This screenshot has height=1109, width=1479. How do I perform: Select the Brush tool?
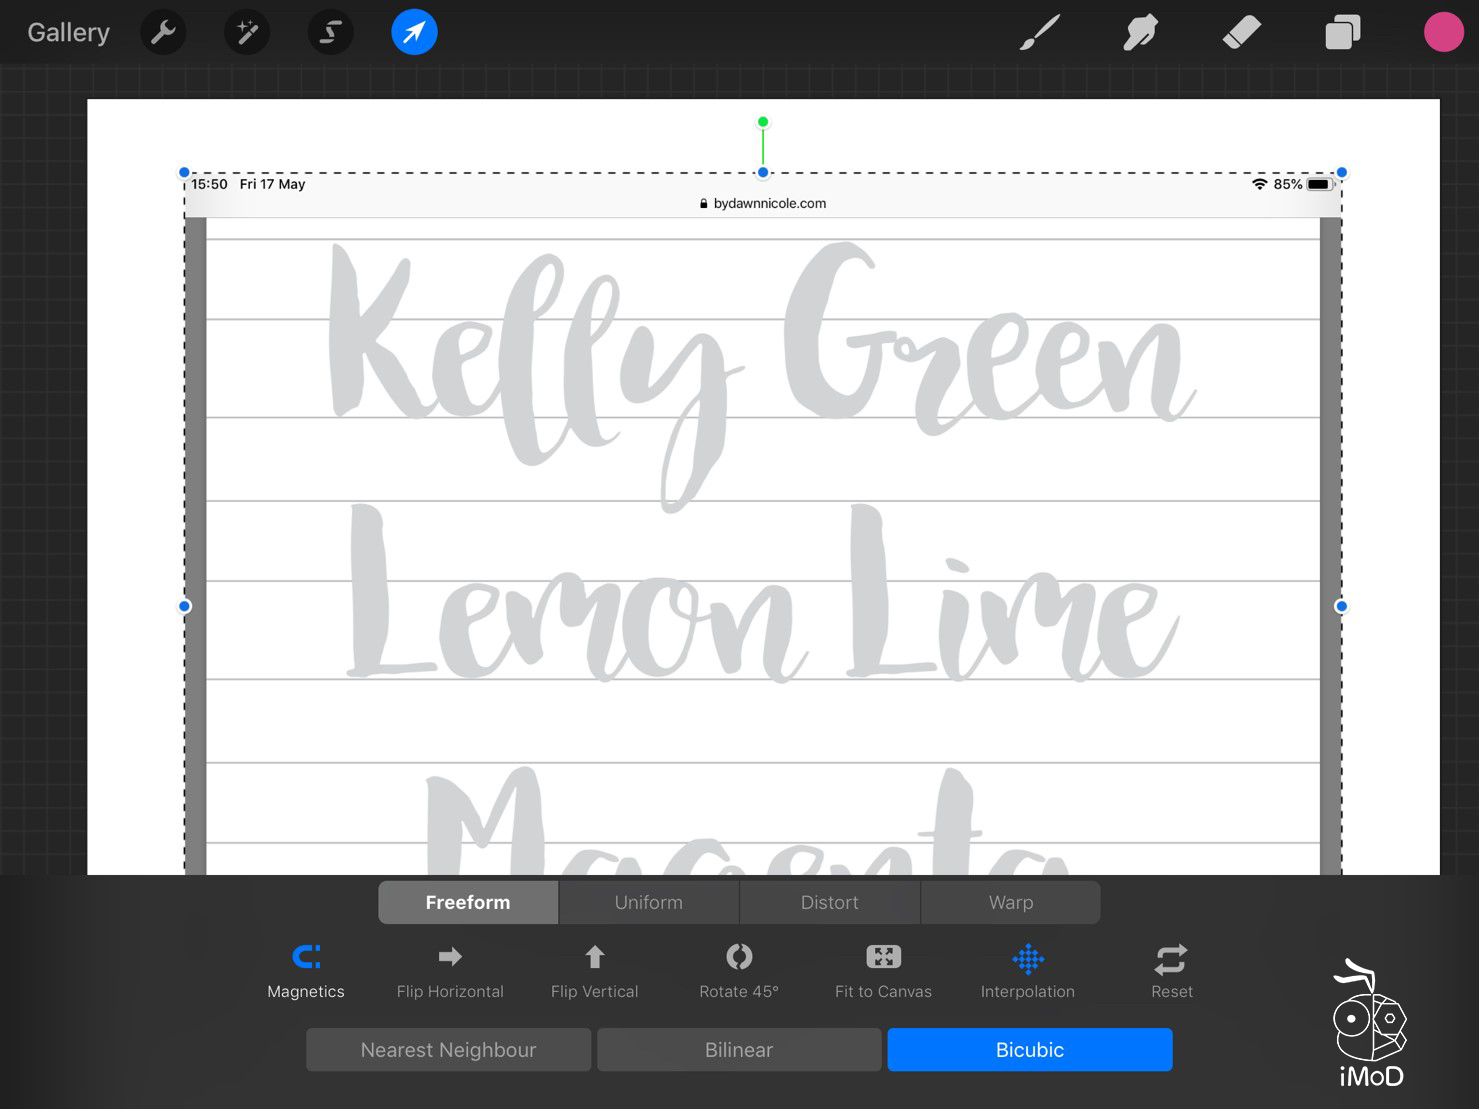(1040, 33)
